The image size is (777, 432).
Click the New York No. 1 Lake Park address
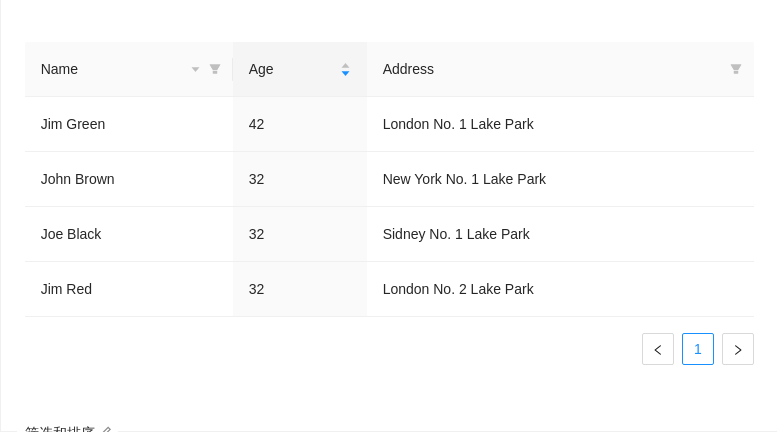pyautogui.click(x=464, y=179)
